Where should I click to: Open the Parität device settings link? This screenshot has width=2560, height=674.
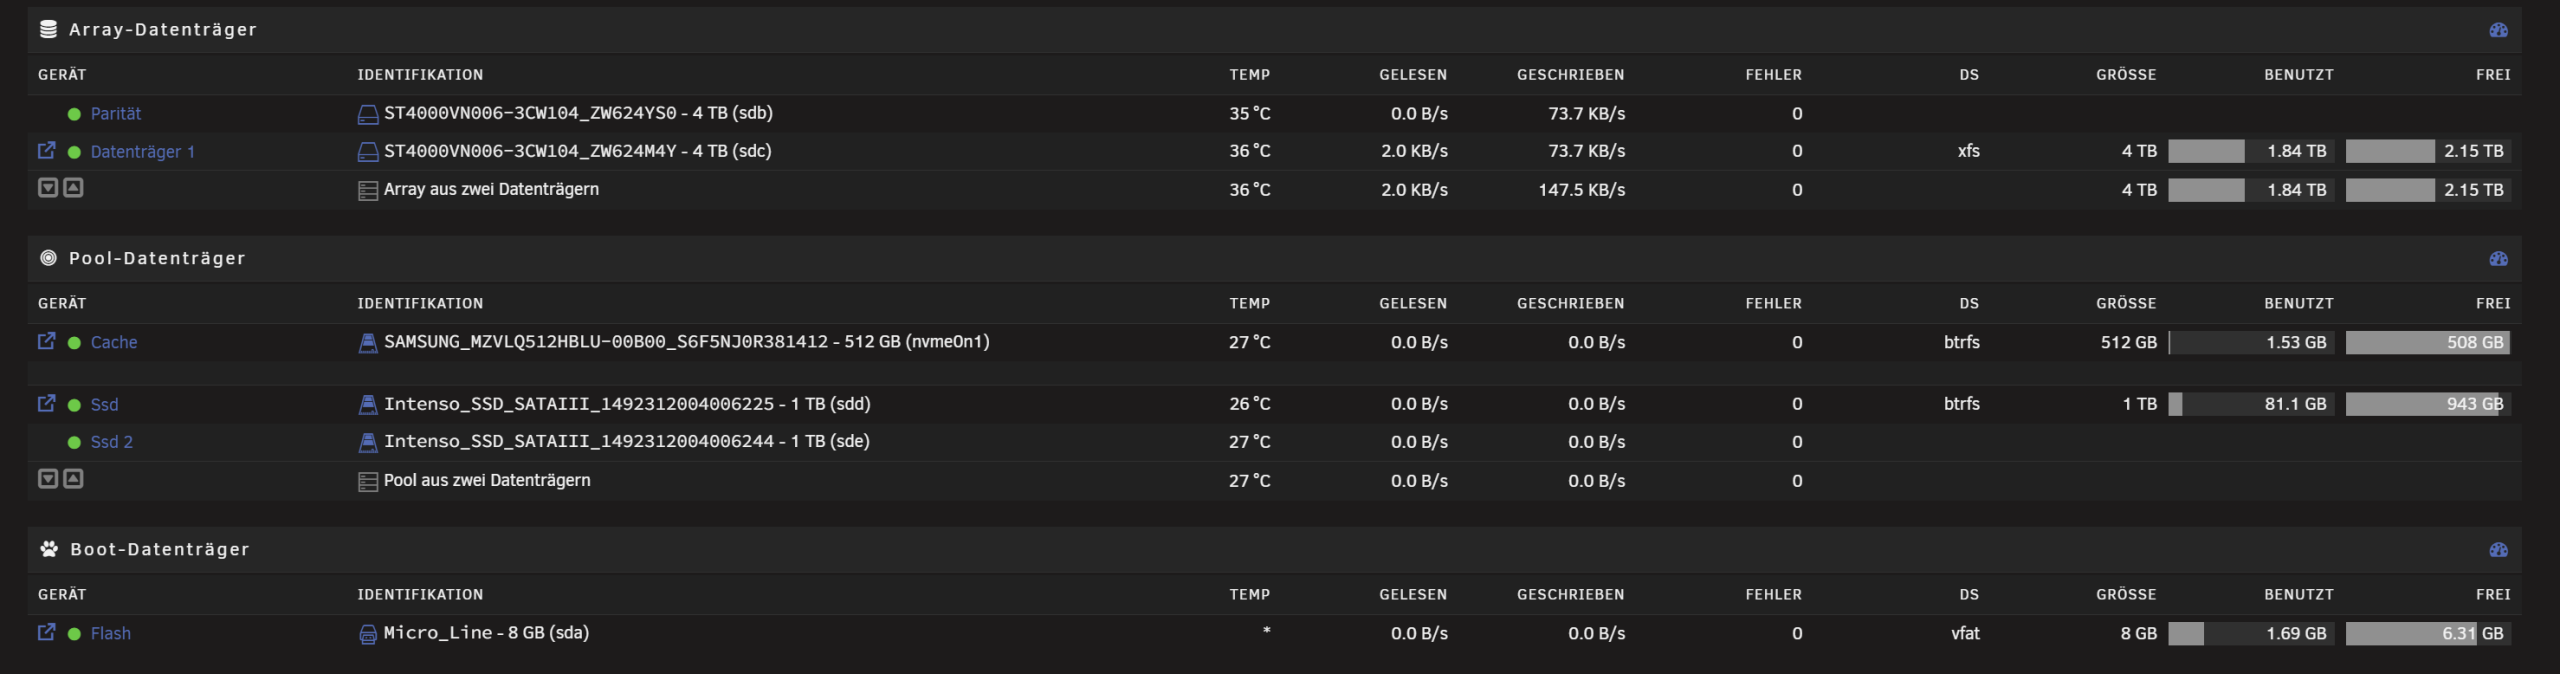click(x=116, y=114)
